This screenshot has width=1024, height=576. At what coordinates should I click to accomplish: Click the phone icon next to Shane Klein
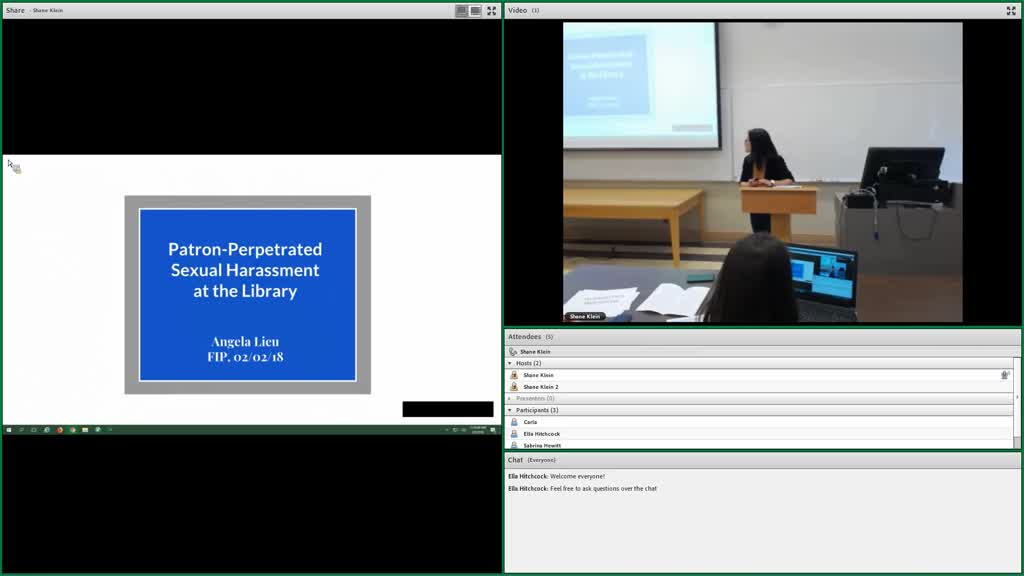pos(513,351)
